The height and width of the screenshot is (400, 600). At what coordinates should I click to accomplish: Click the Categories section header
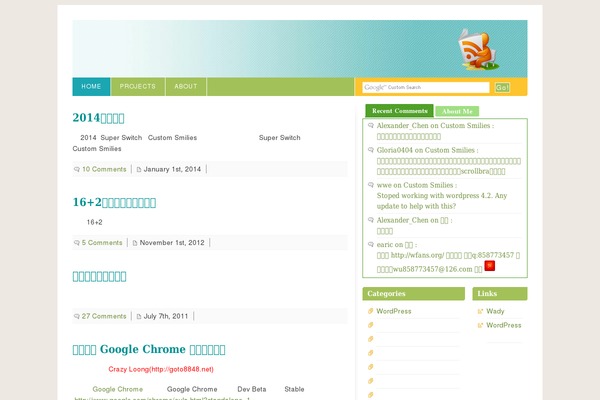click(413, 294)
